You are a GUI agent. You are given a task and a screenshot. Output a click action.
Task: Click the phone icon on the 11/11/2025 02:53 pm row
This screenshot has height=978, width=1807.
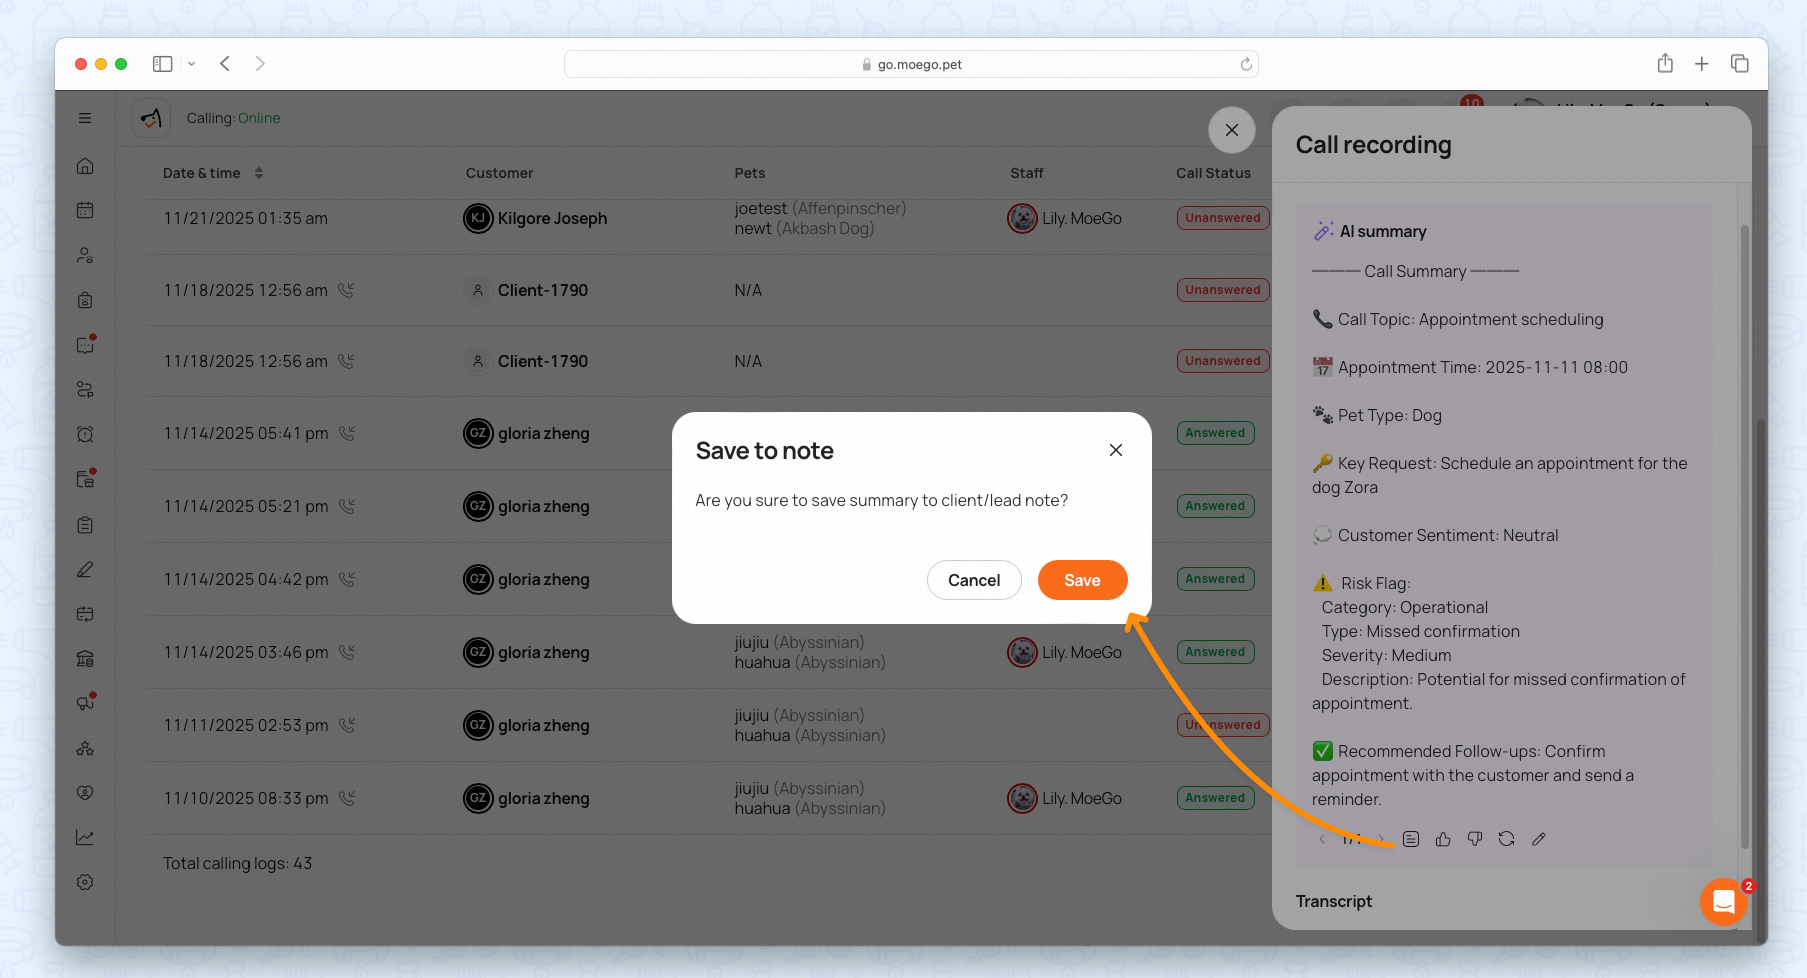coord(347,725)
